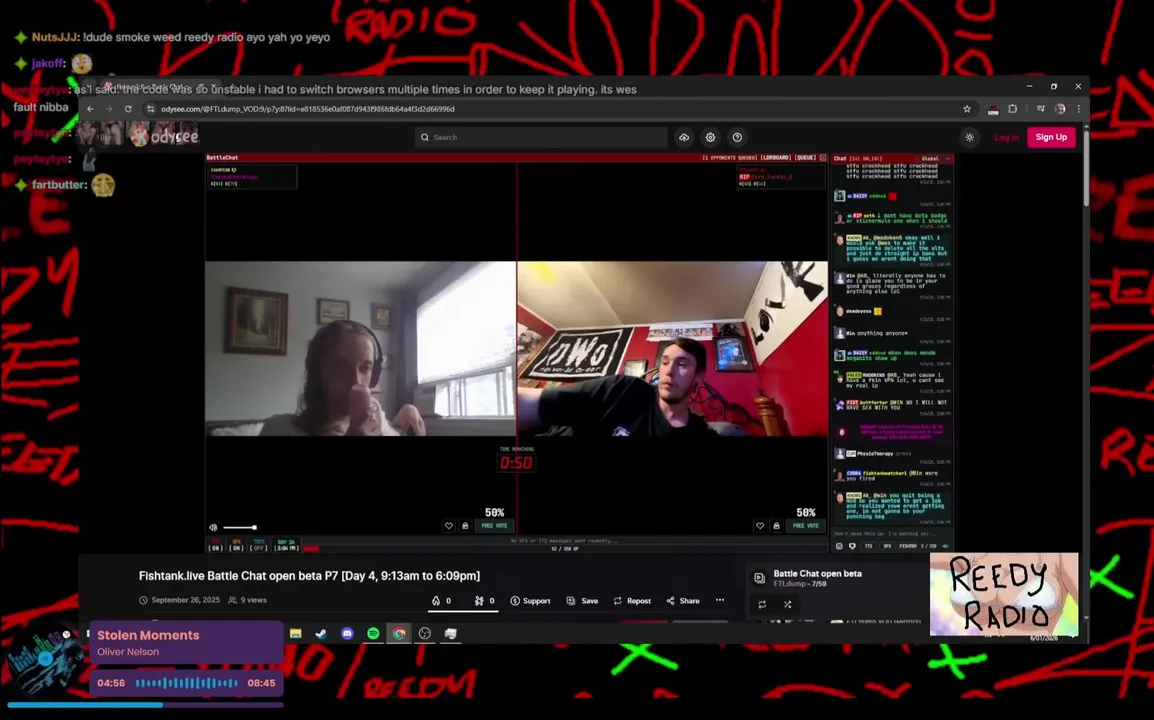Open the Battle Chat open beta playlist
The width and height of the screenshot is (1154, 720).
tap(818, 573)
